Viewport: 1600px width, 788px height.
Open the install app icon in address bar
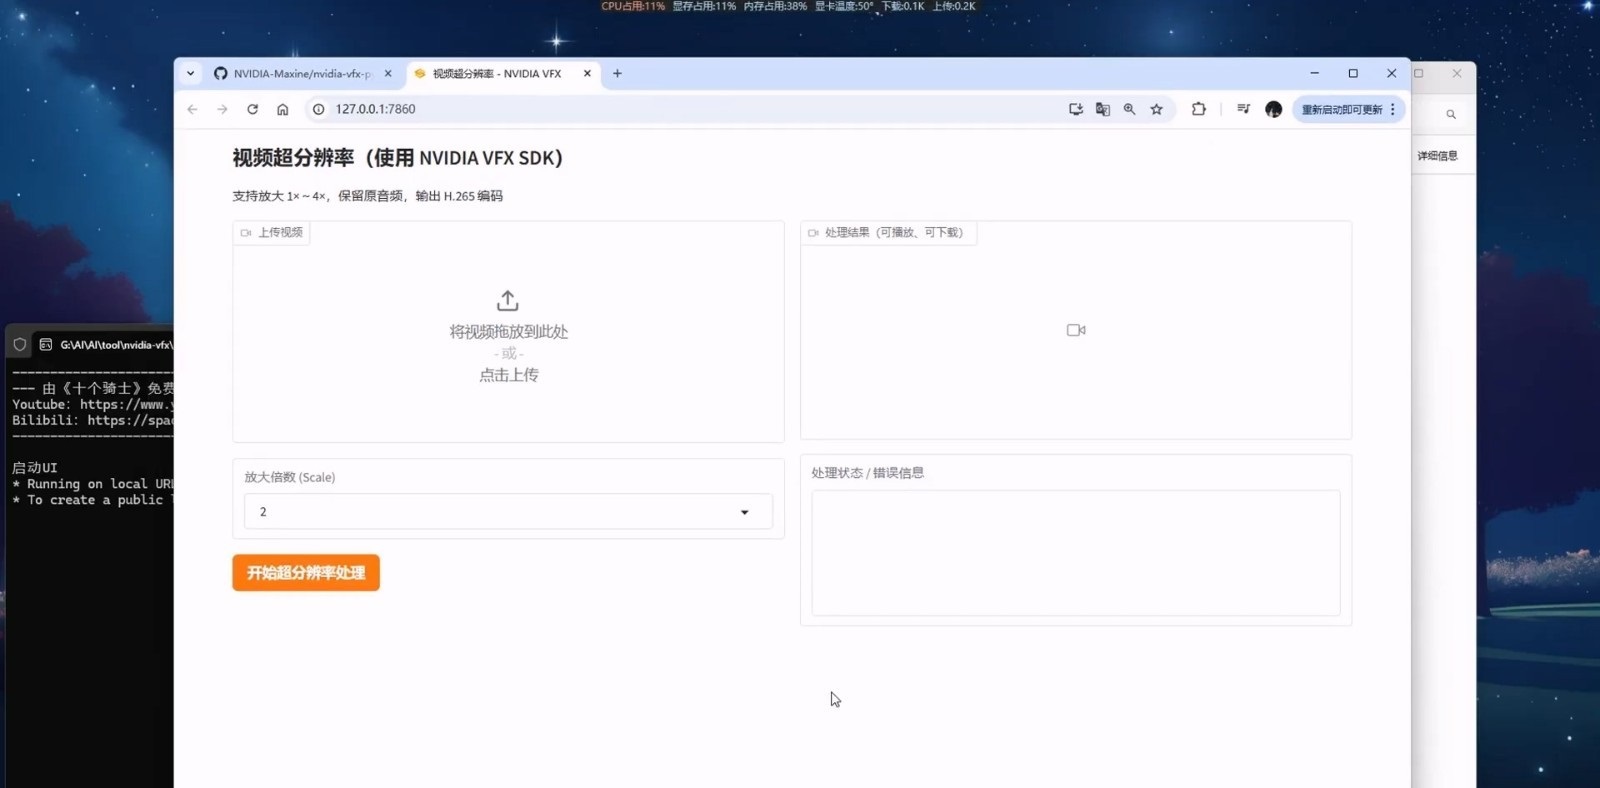tap(1076, 109)
